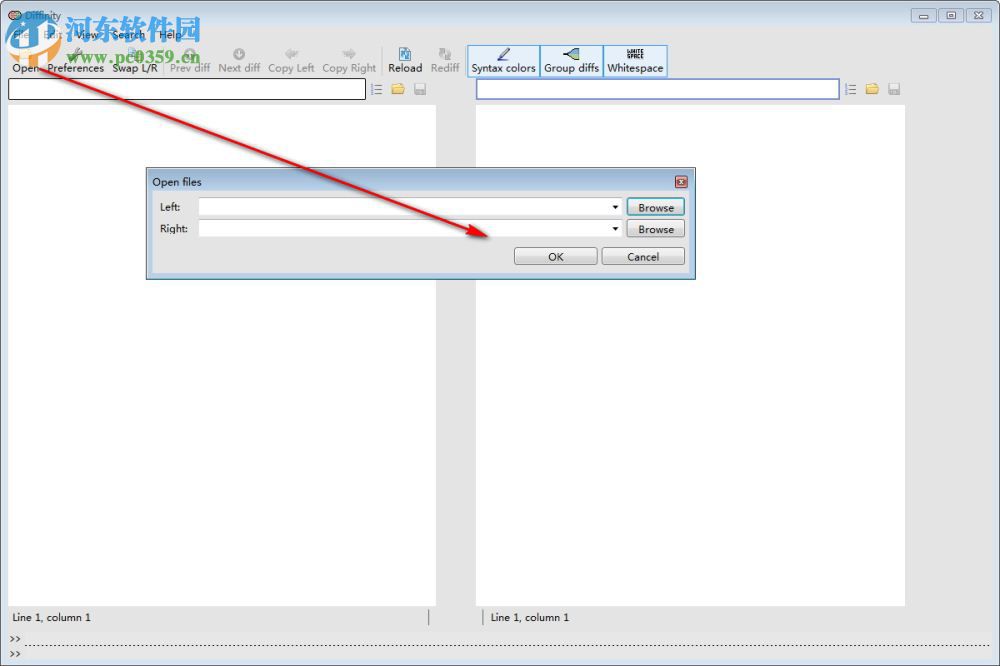Swap left and right files
Image resolution: width=1000 pixels, height=666 pixels.
[135, 61]
